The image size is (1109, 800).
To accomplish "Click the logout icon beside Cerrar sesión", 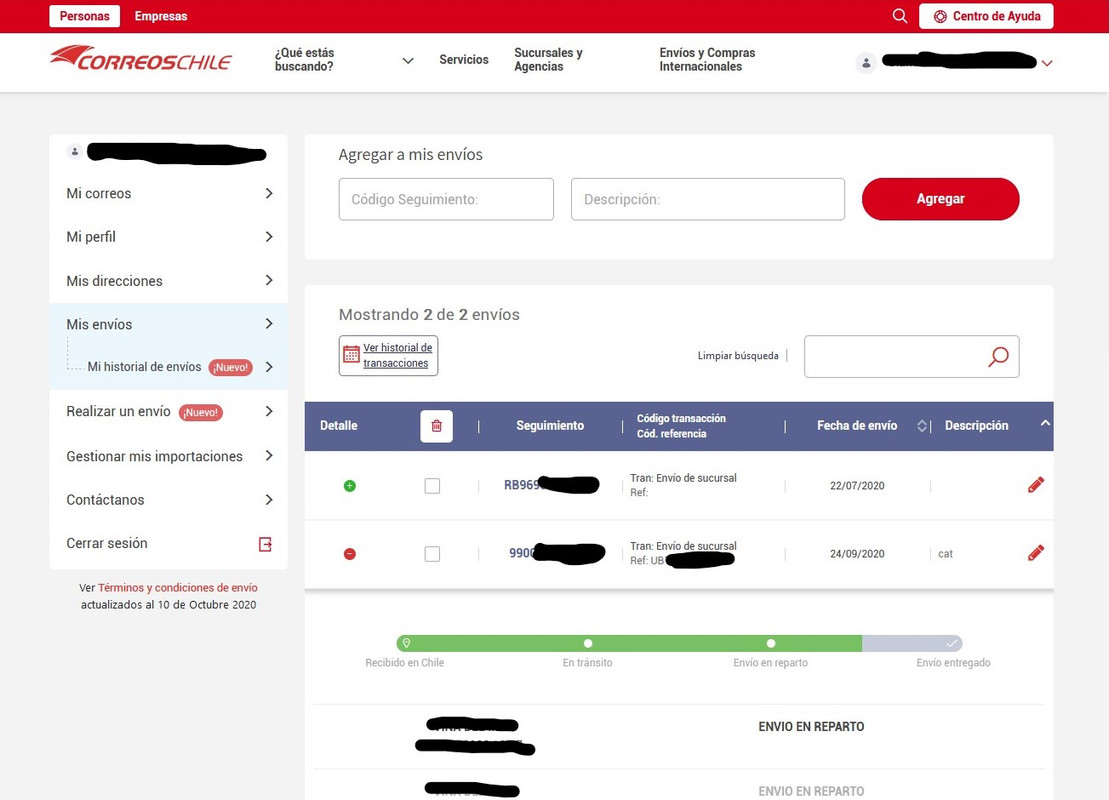I will click(x=265, y=544).
